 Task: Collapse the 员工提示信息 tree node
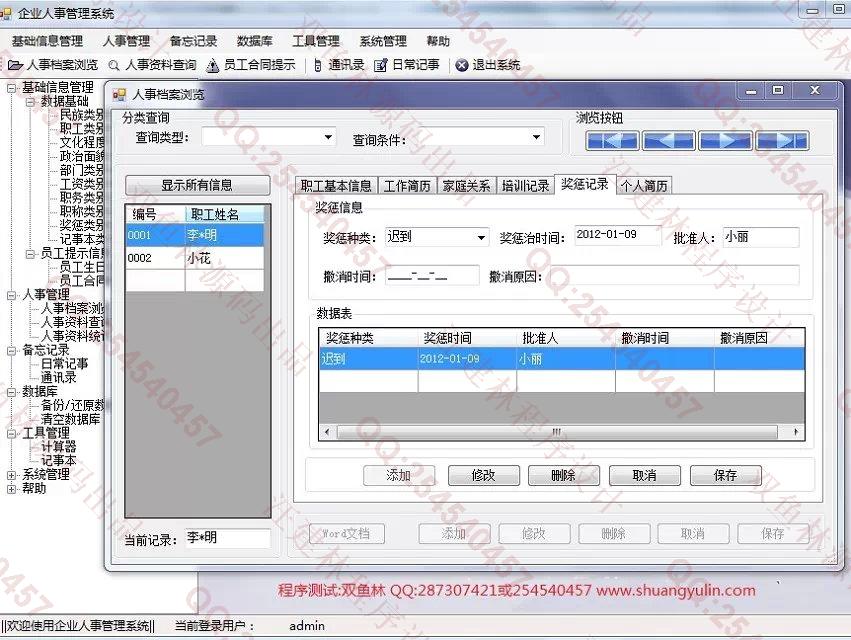pos(30,254)
